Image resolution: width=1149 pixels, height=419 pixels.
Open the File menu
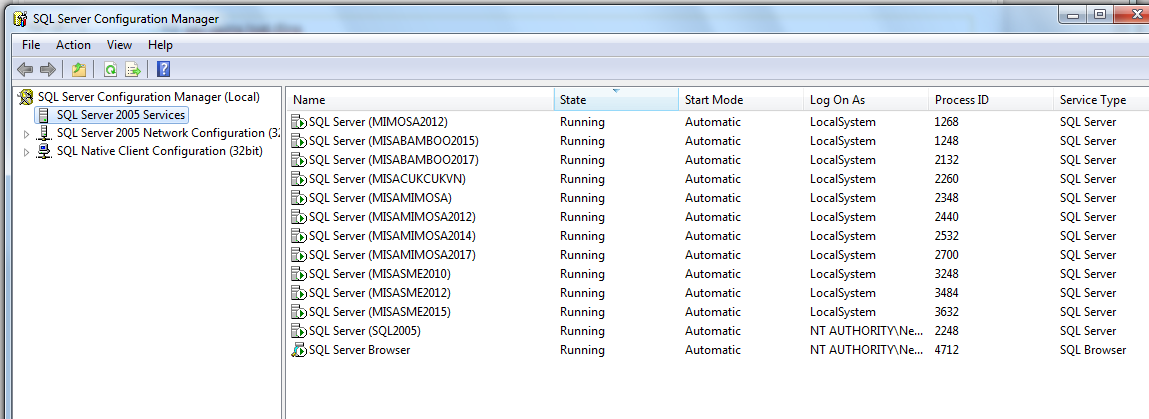coord(31,45)
